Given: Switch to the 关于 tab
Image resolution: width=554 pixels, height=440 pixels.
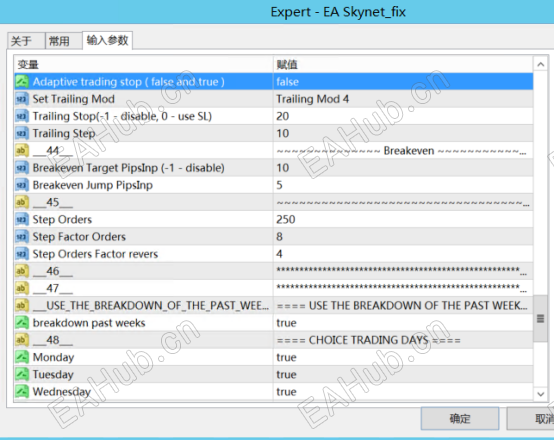Looking at the screenshot, I should click(x=26, y=41).
